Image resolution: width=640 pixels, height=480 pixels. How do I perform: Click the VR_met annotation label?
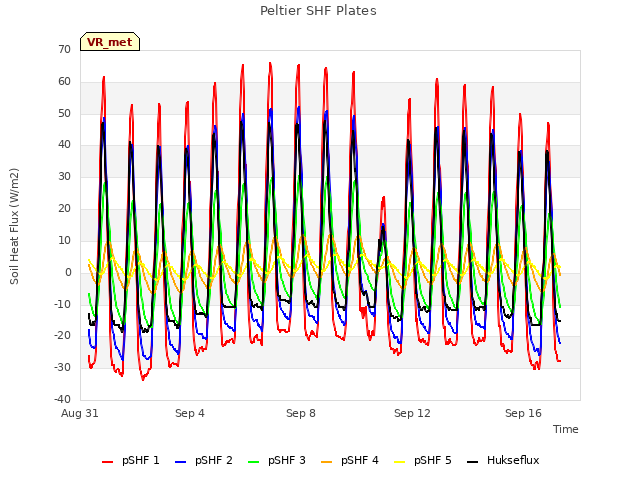point(110,42)
